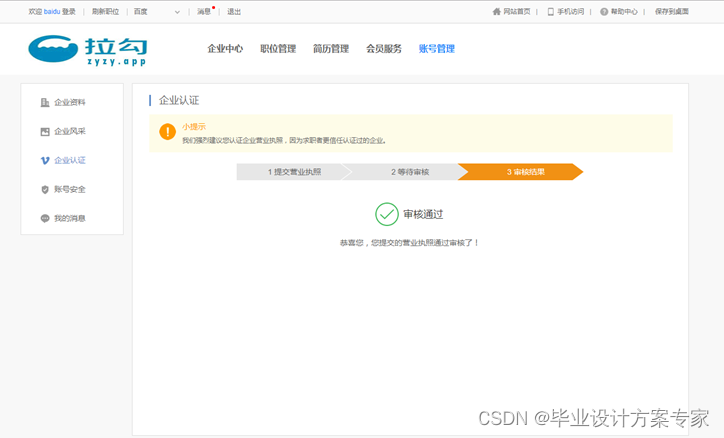Click the tip sentence about 营业执照 certification

[284, 140]
